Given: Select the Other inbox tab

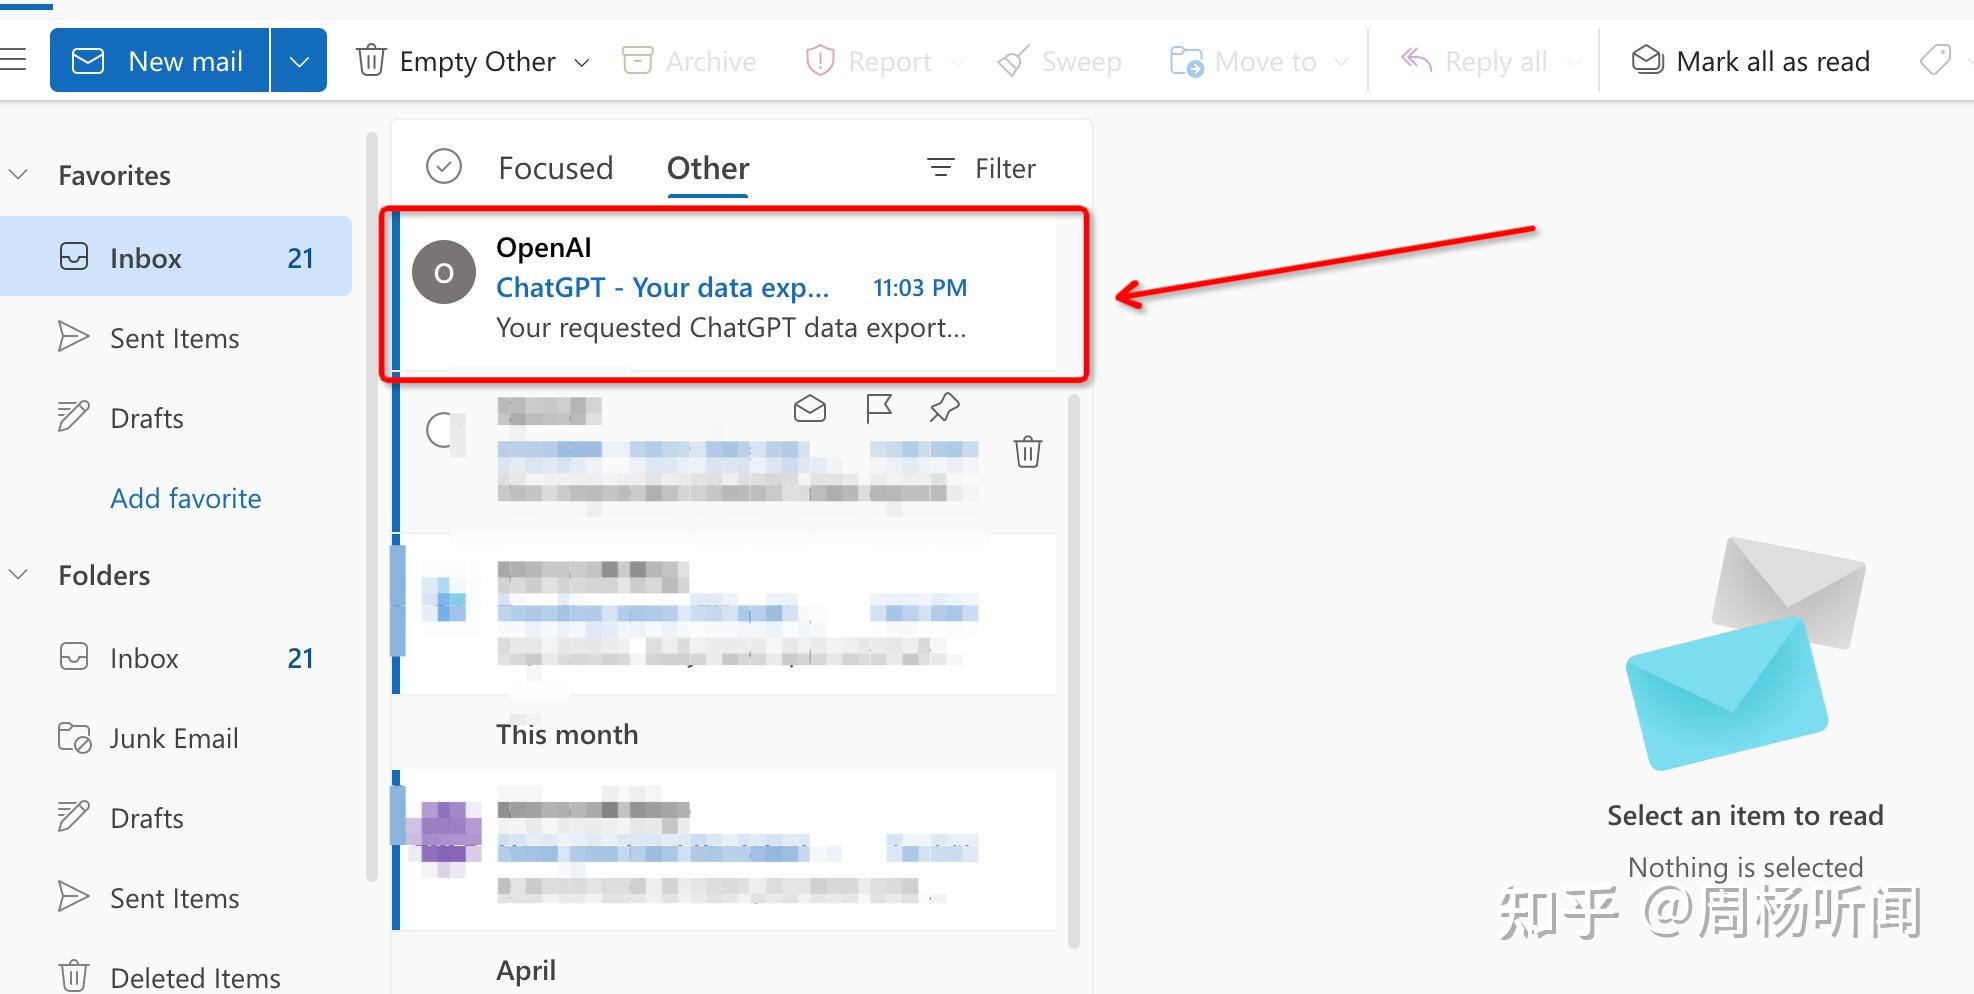Looking at the screenshot, I should (708, 168).
